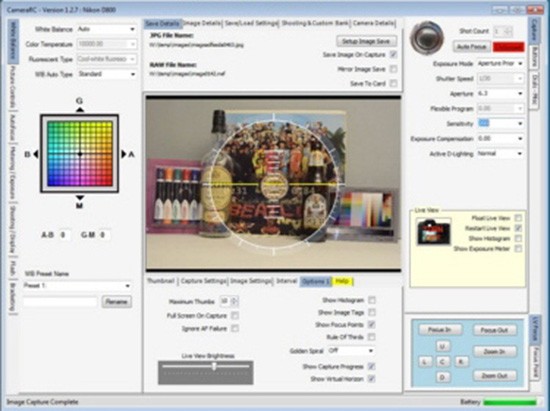550x411 pixels.
Task: Click the live view preview image
Action: pyautogui.click(x=273, y=183)
